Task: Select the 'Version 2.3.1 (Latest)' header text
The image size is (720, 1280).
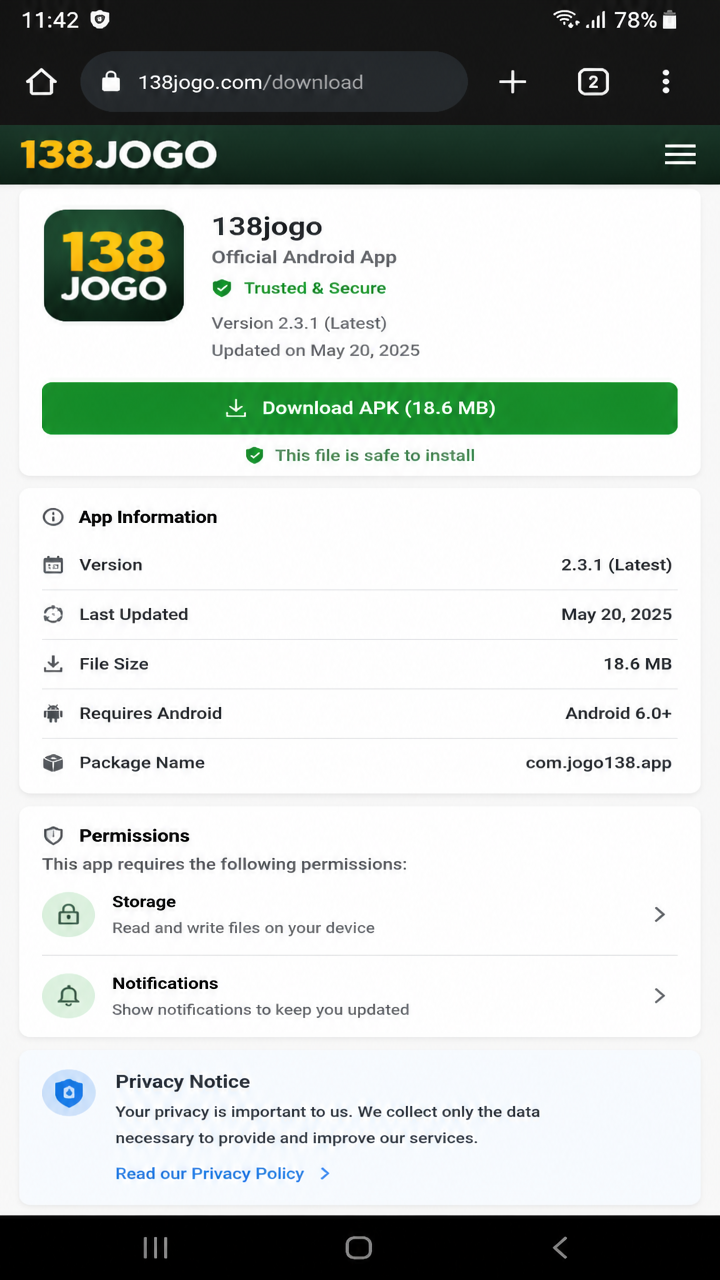Action: [299, 323]
